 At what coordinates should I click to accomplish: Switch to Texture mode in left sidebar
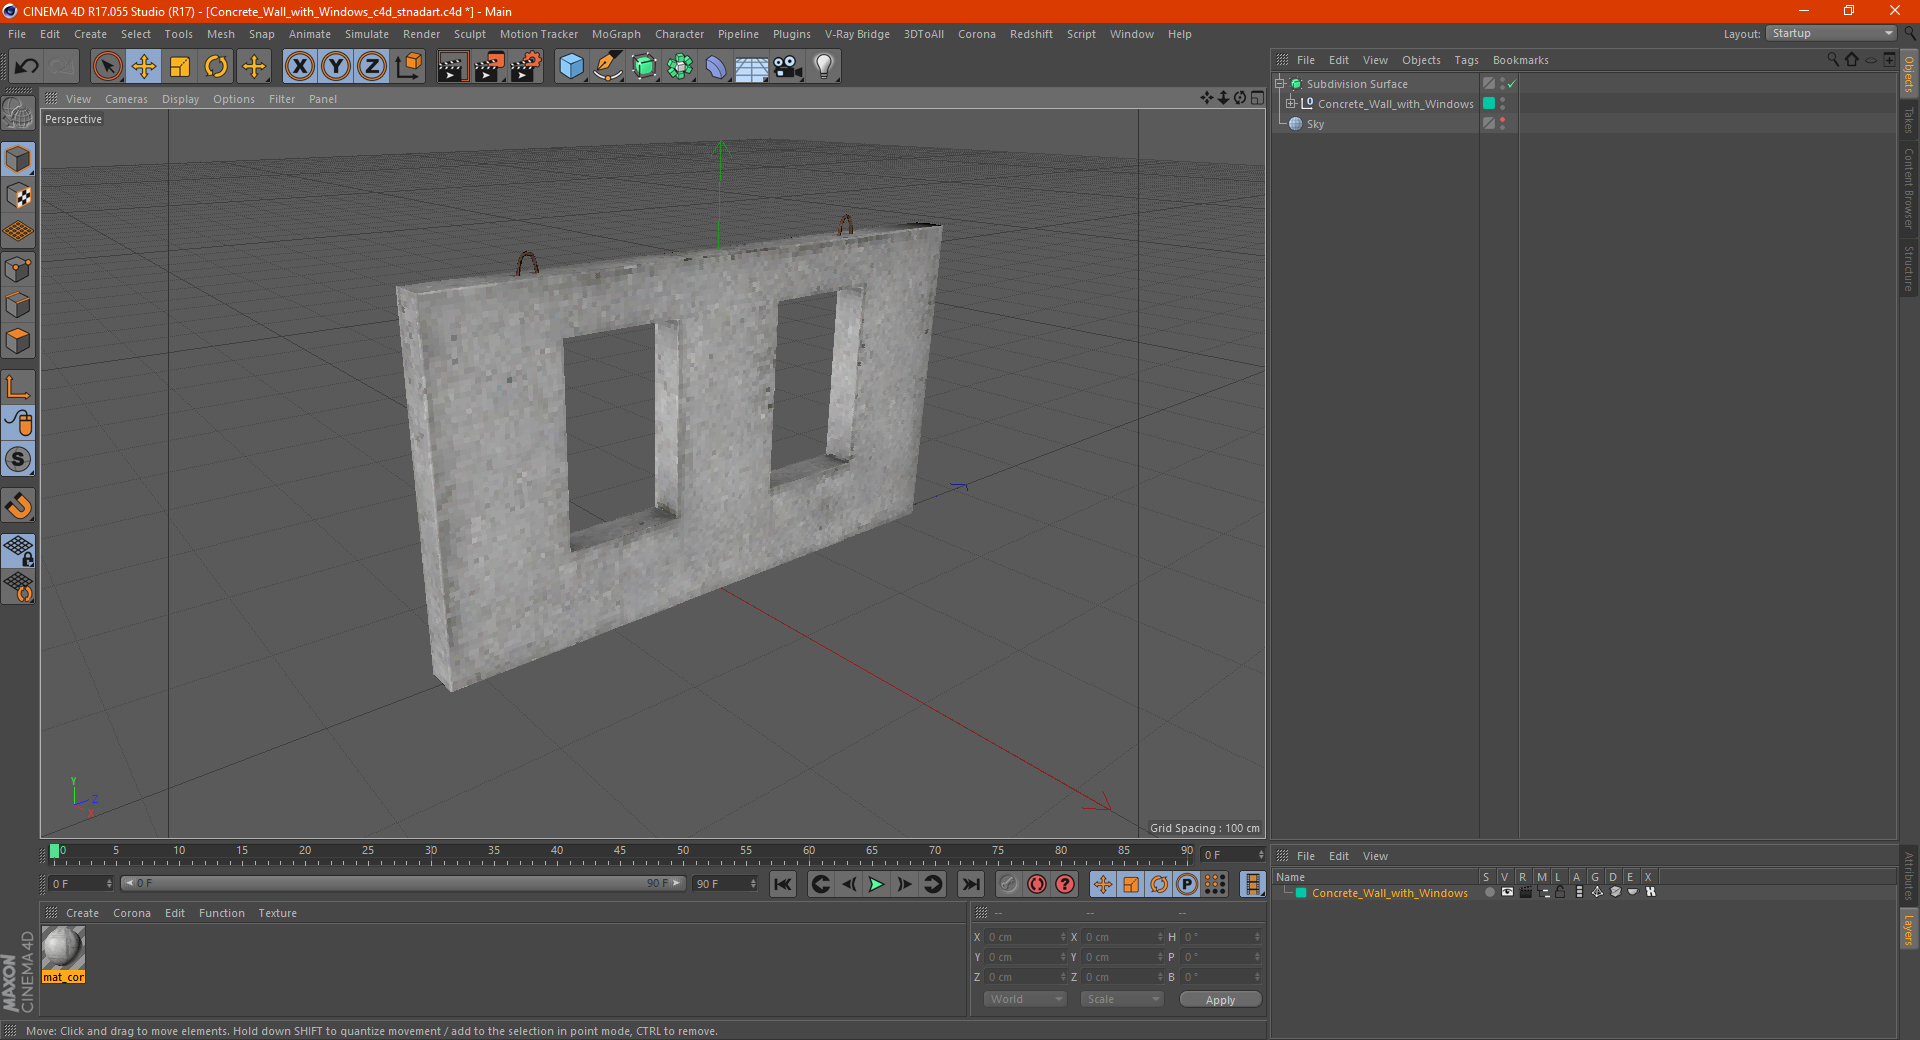[x=18, y=195]
